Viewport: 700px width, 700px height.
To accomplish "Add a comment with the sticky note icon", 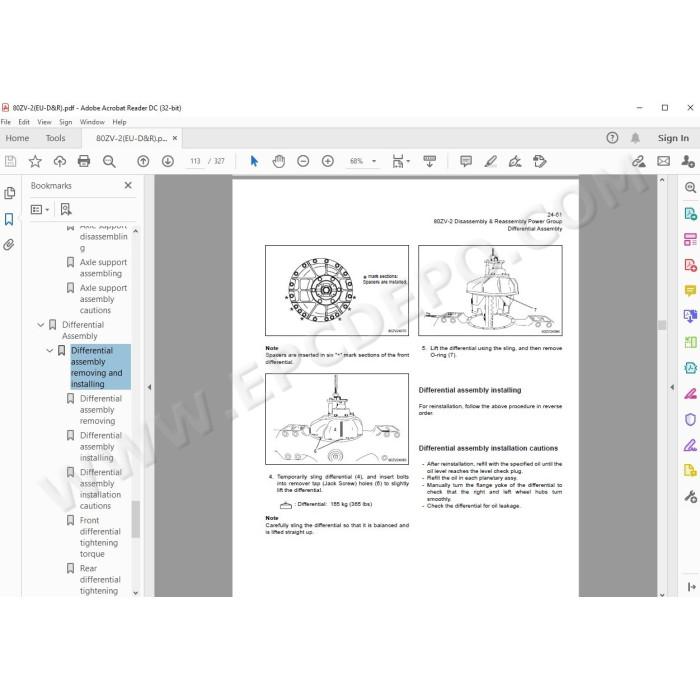I will pyautogui.click(x=466, y=161).
